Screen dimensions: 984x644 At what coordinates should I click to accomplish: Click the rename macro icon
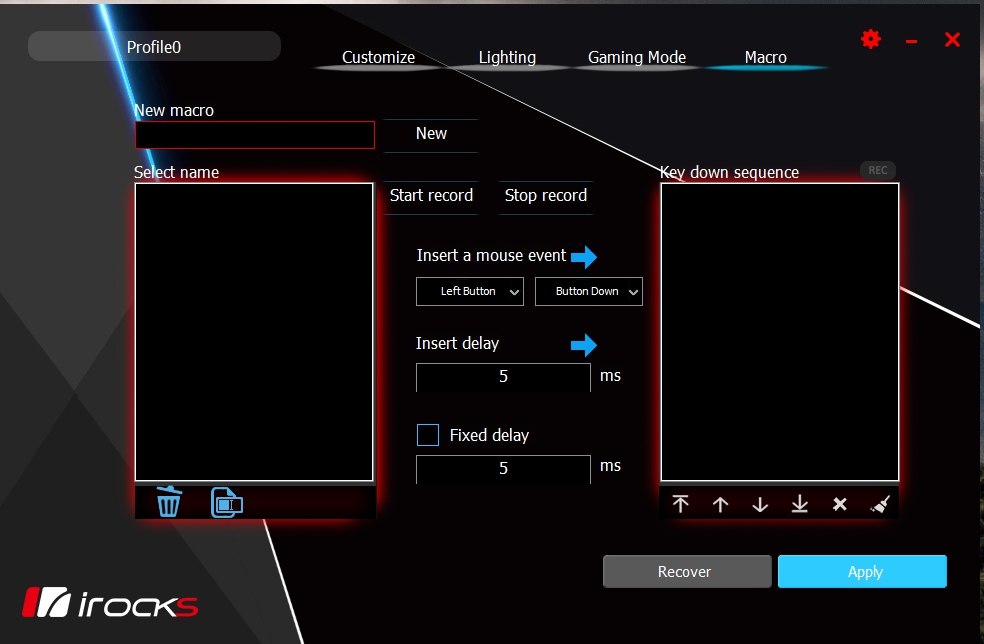click(227, 502)
